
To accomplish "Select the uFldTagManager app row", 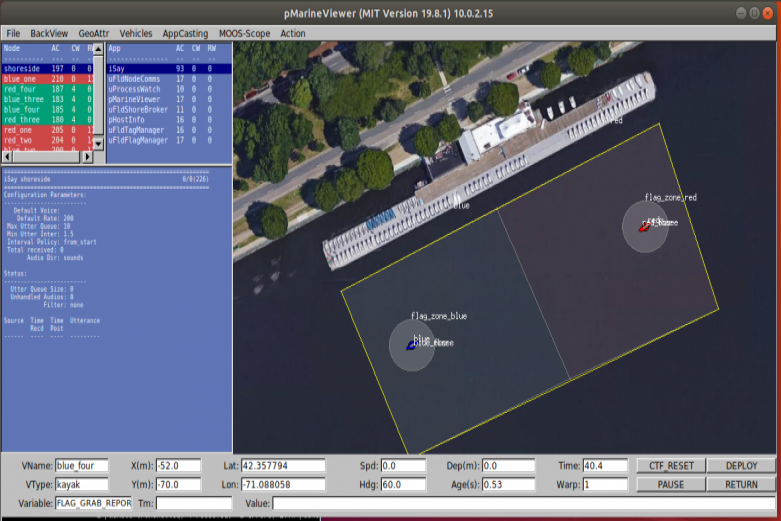I will pos(169,130).
